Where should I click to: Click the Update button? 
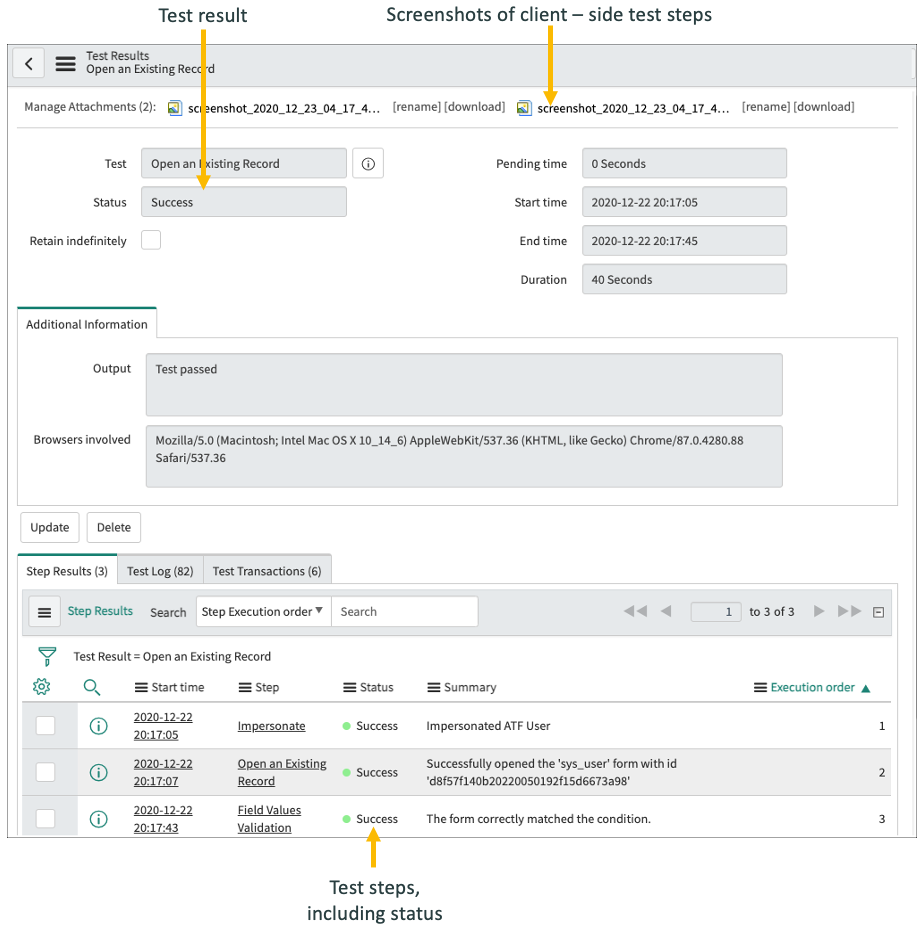pyautogui.click(x=49, y=527)
